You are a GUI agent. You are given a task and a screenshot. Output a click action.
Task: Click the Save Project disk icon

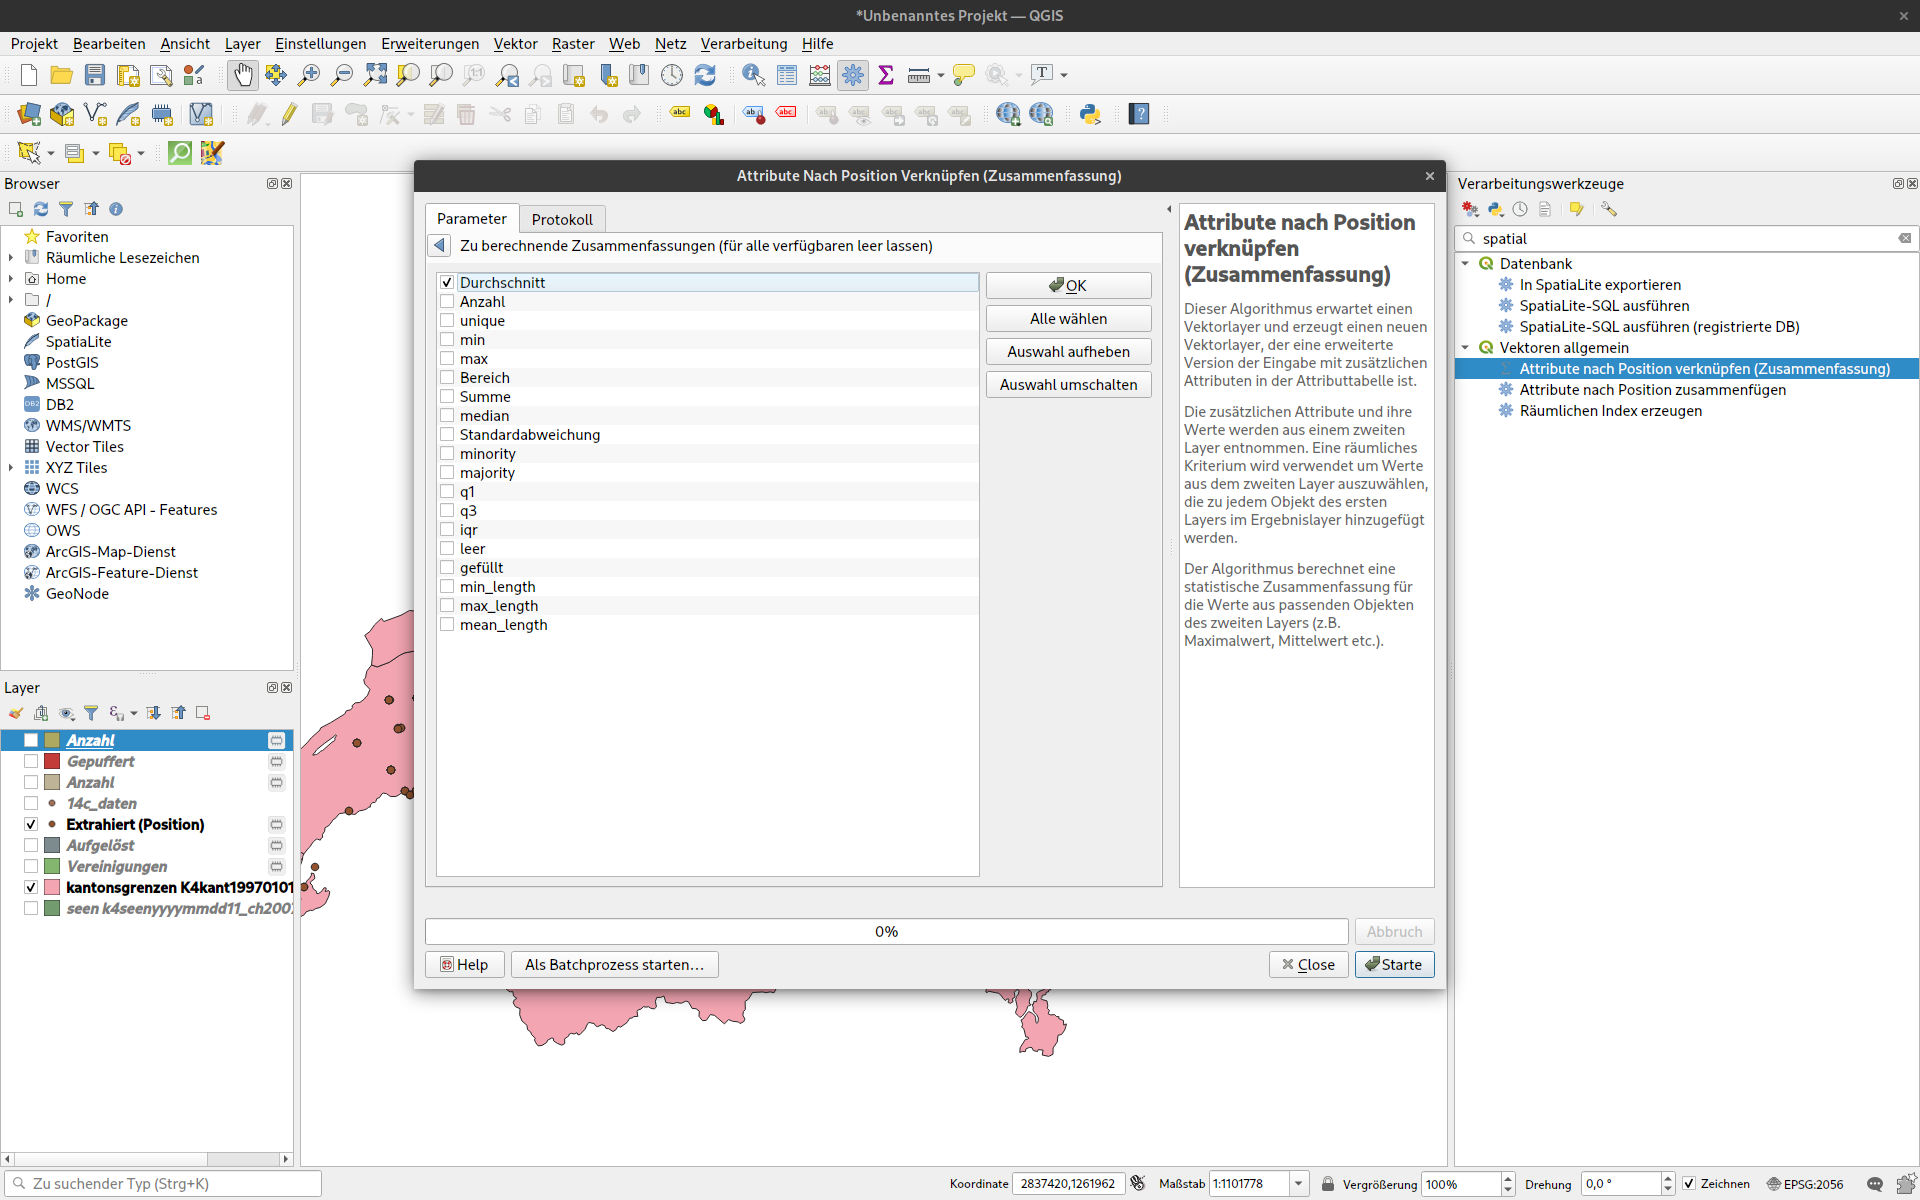point(95,75)
